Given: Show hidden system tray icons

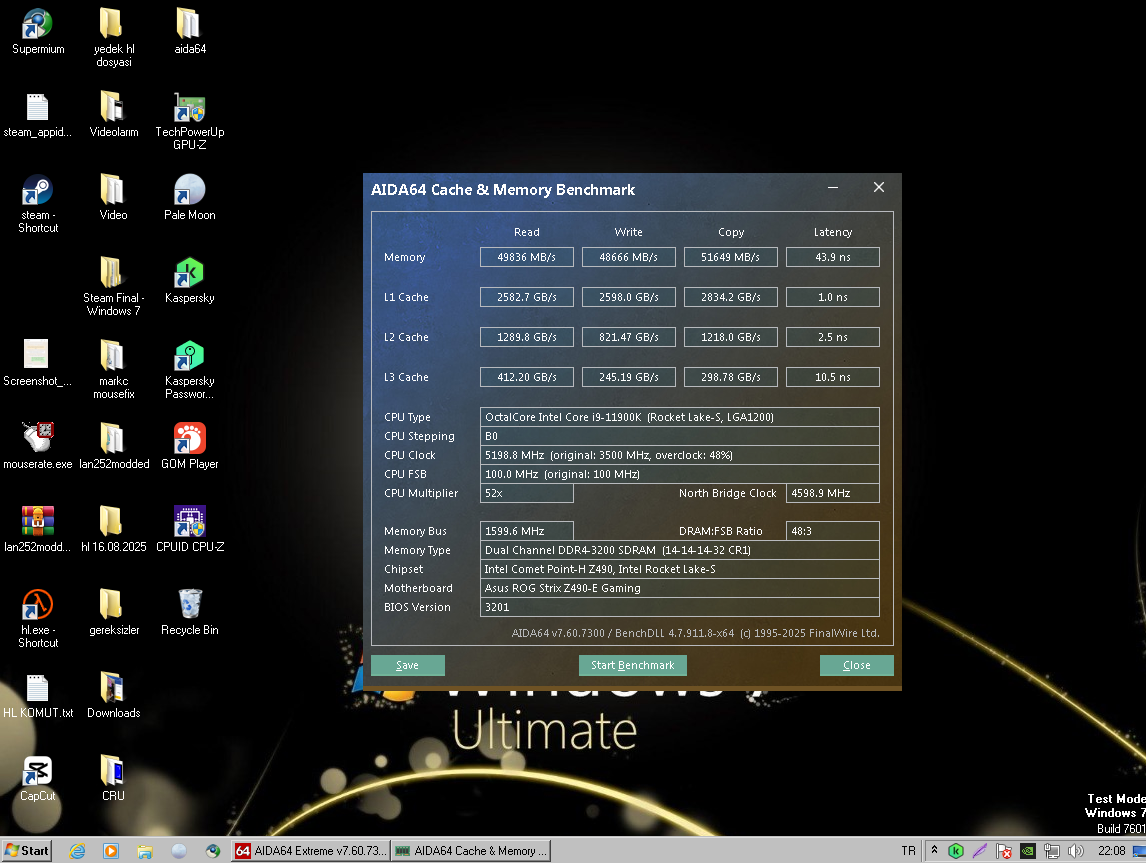Looking at the screenshot, I should pos(934,851).
